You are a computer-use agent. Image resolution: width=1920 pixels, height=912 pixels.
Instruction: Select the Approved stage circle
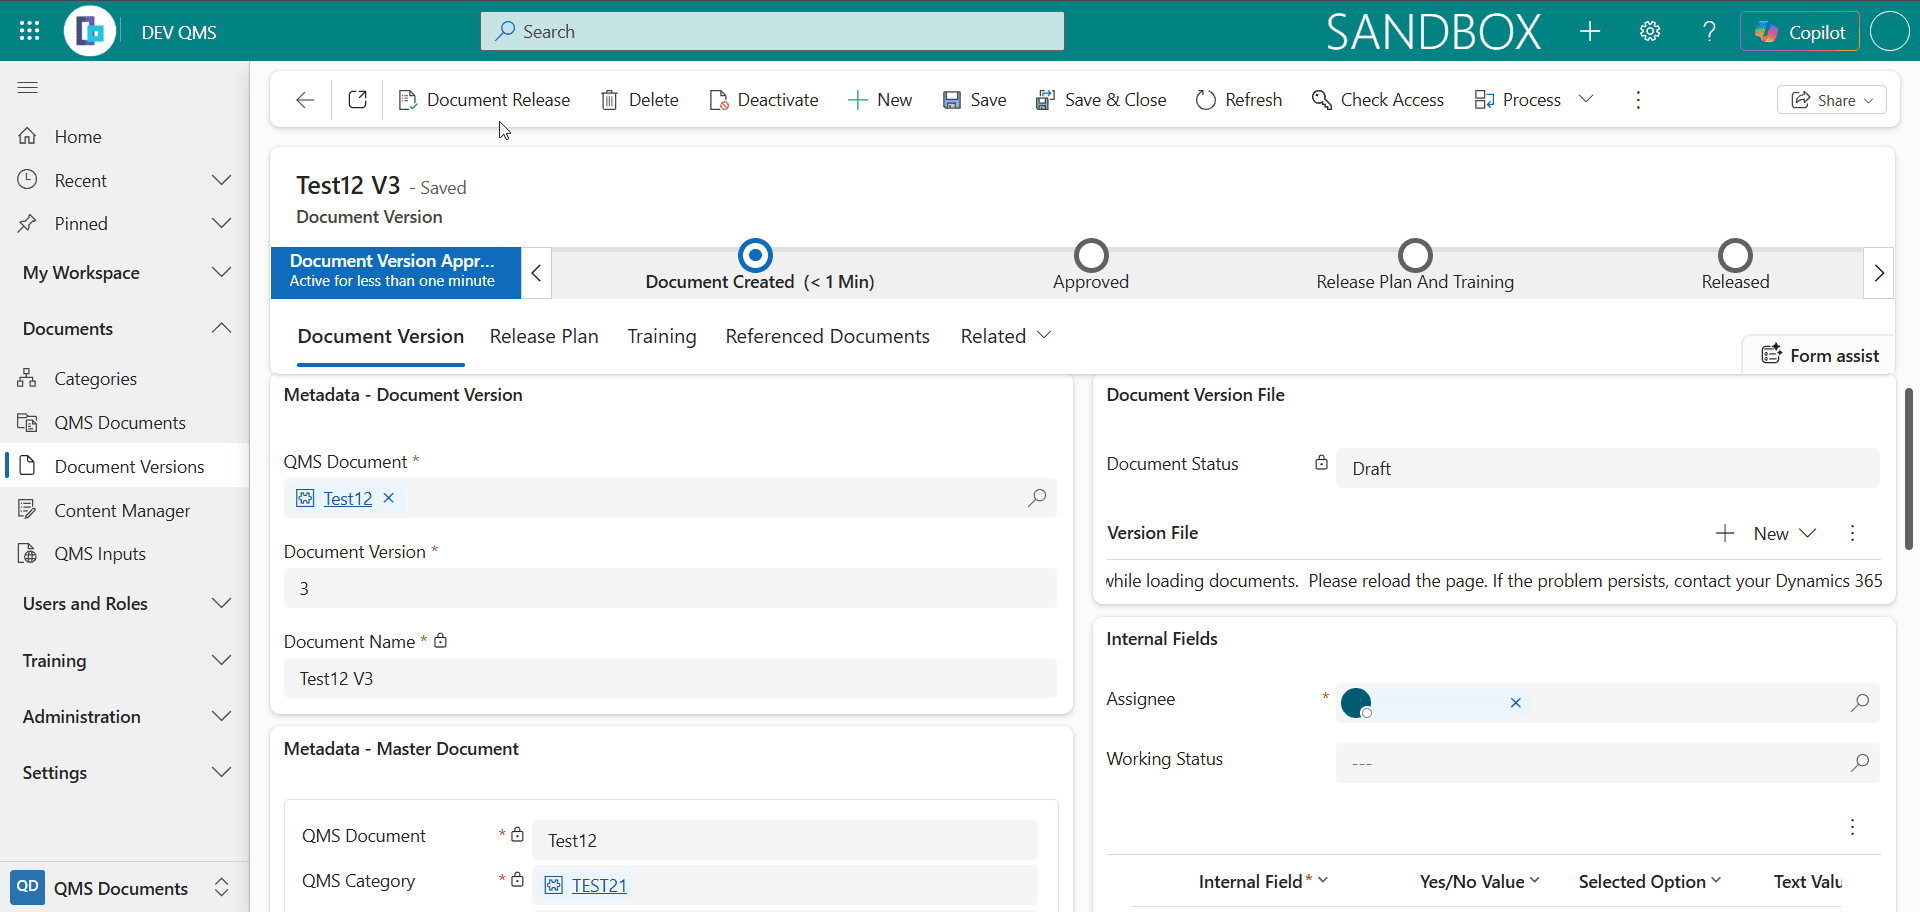coord(1091,255)
